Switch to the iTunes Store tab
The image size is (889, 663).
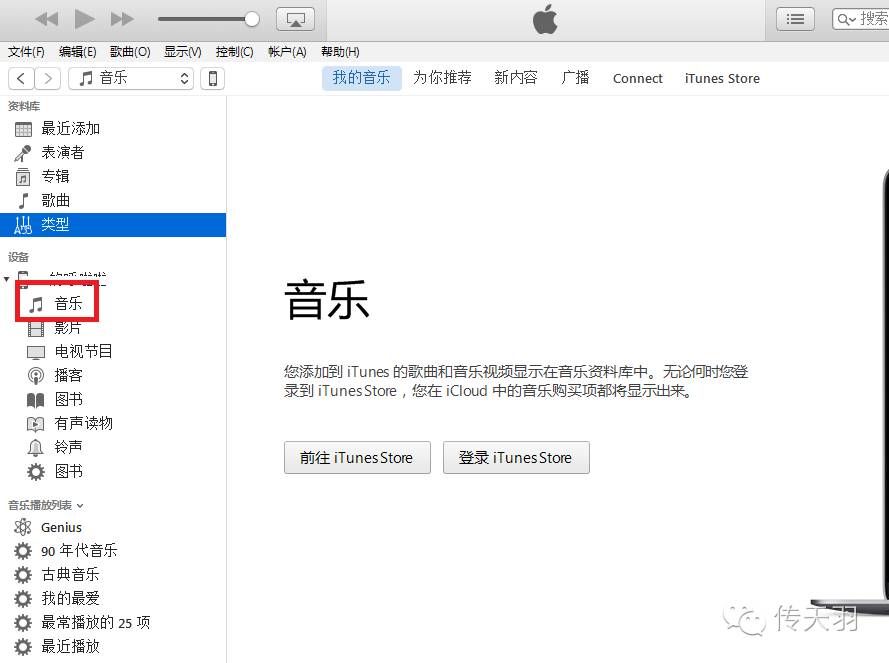pyautogui.click(x=722, y=78)
